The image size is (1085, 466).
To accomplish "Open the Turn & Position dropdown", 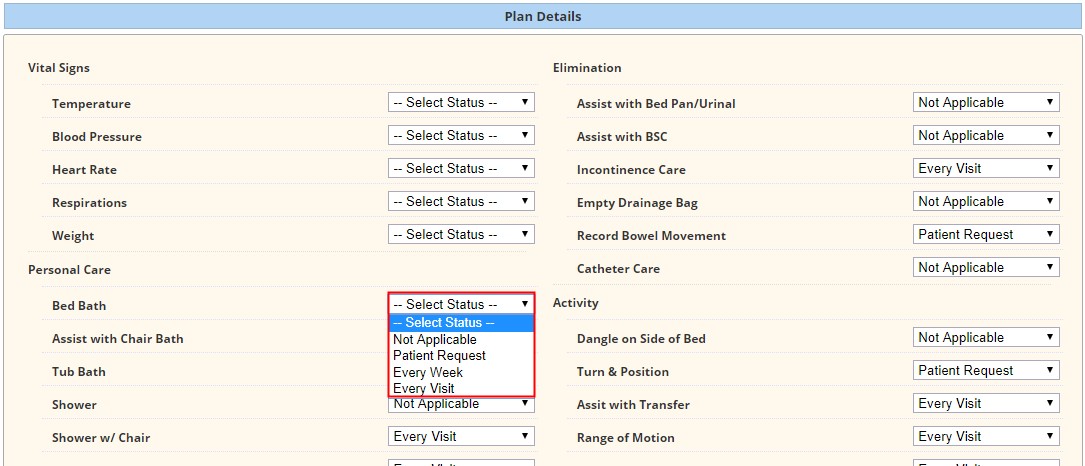I will 986,370.
